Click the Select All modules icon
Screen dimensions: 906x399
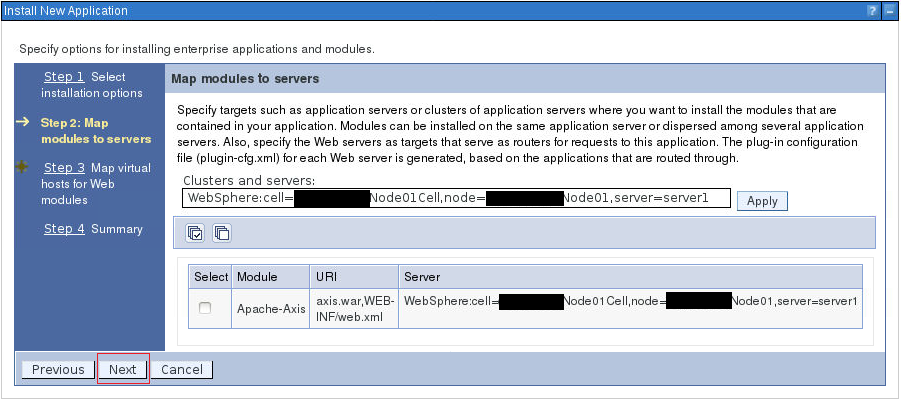click(x=195, y=233)
